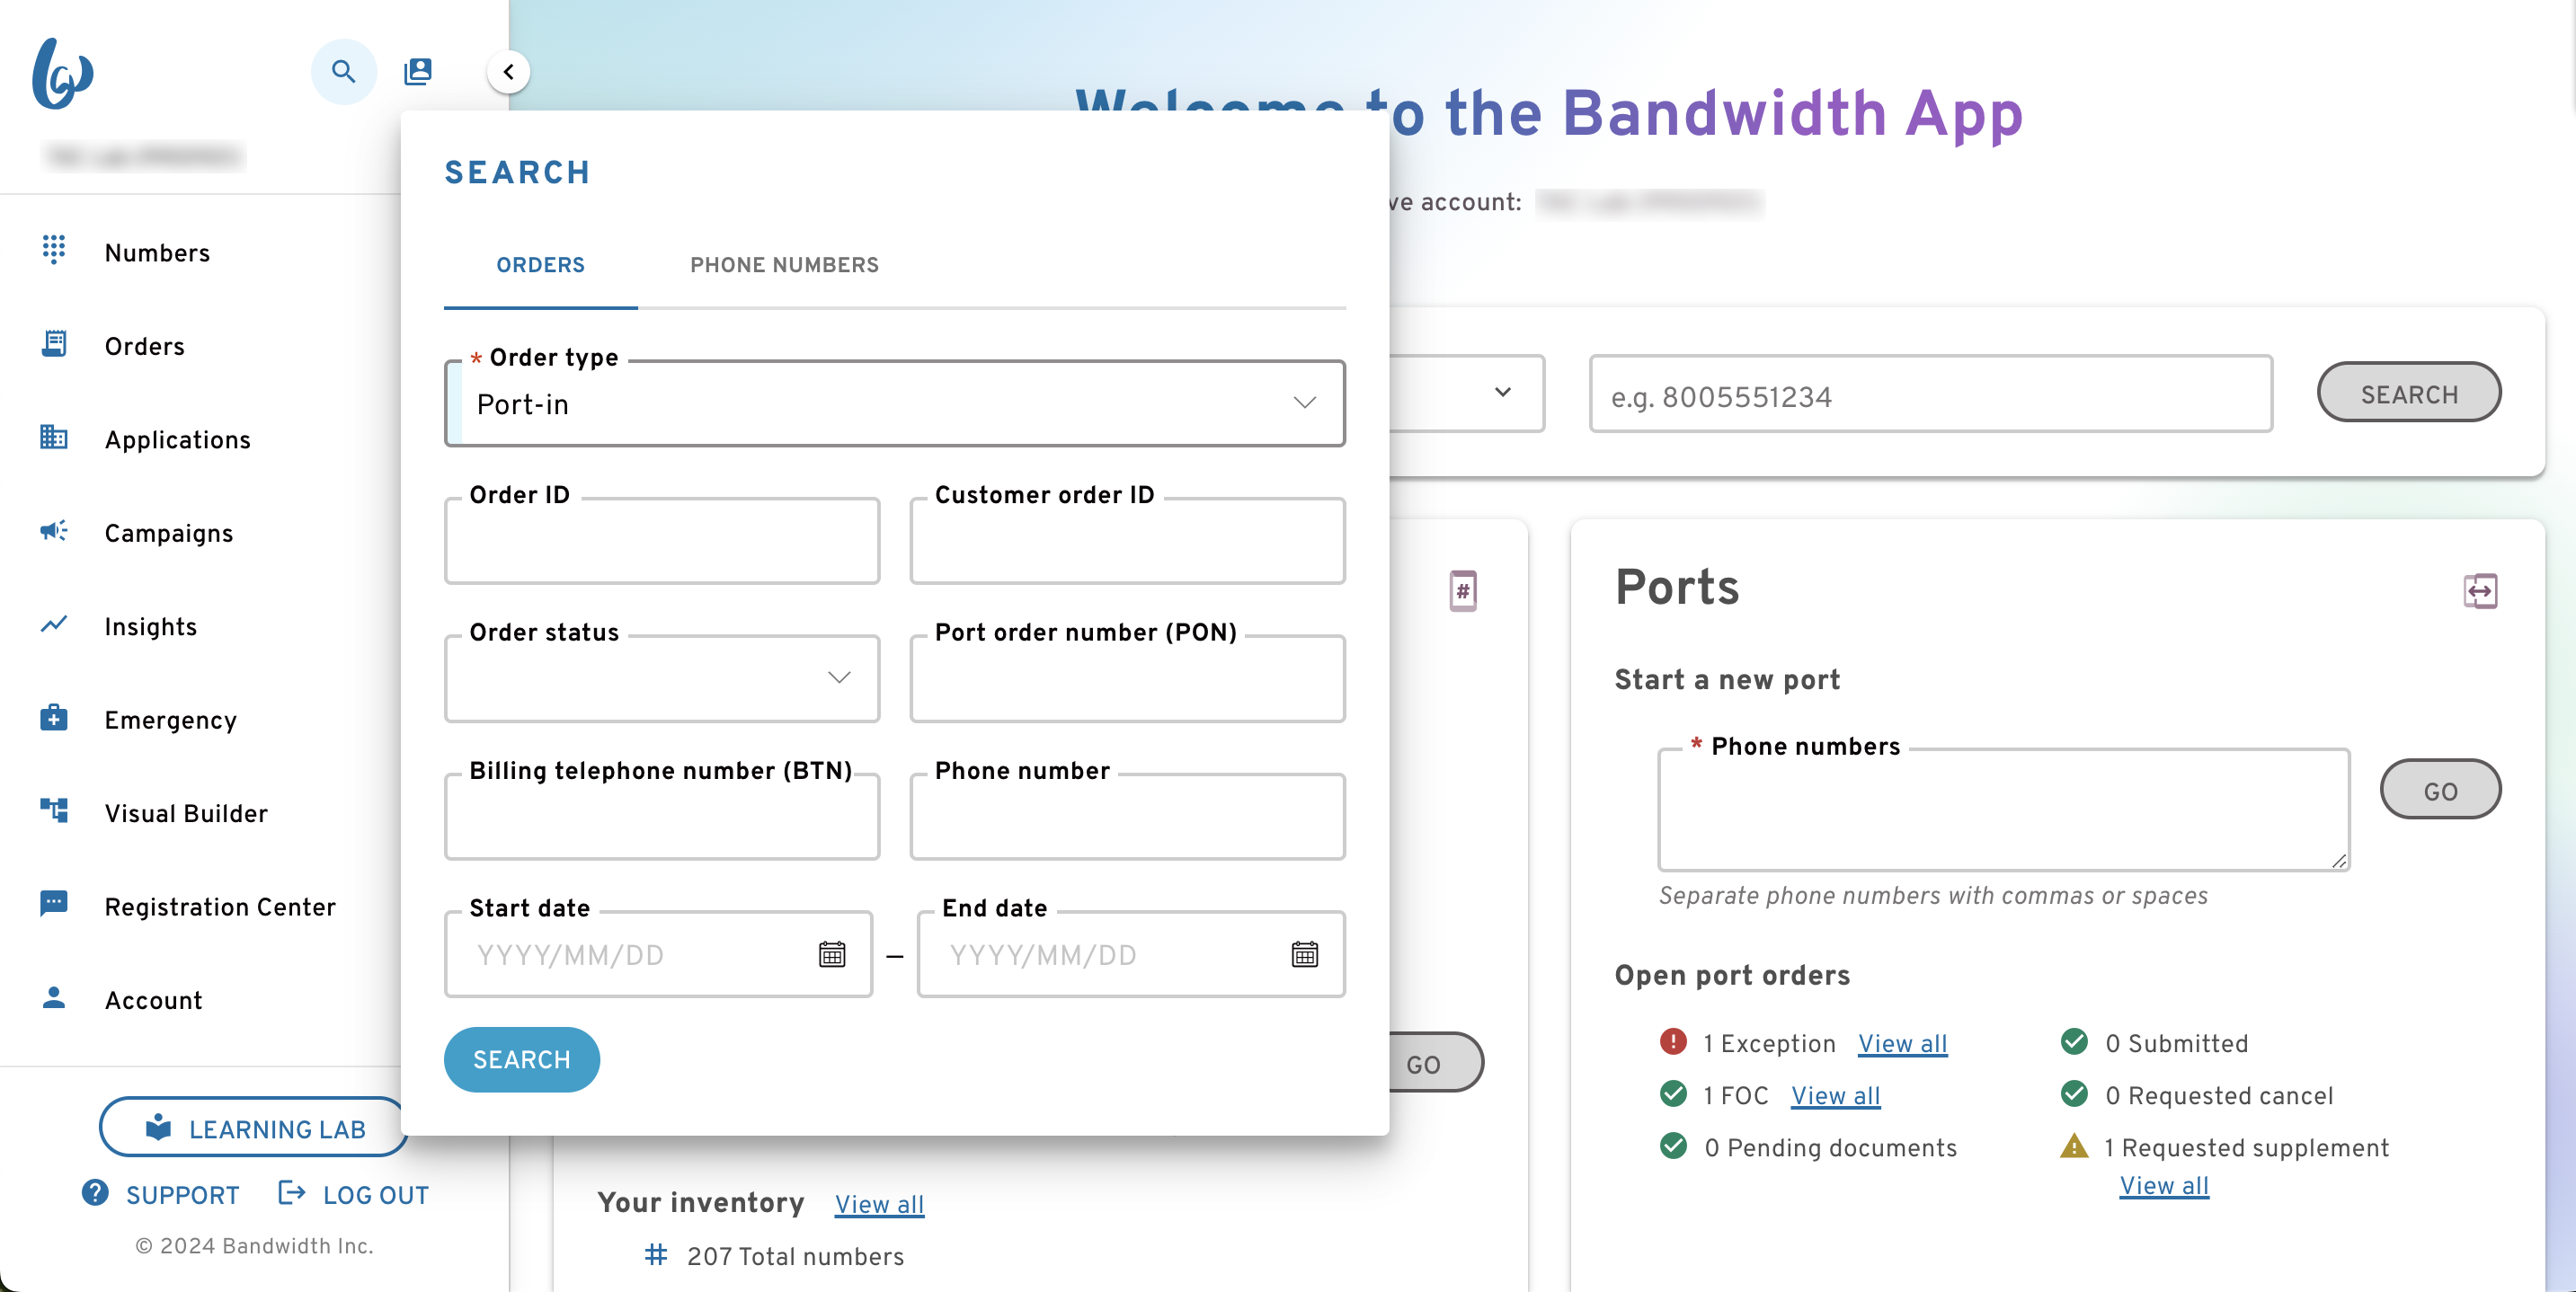The height and width of the screenshot is (1292, 2576).
Task: Click the Requested cancel check icon
Action: [2074, 1093]
